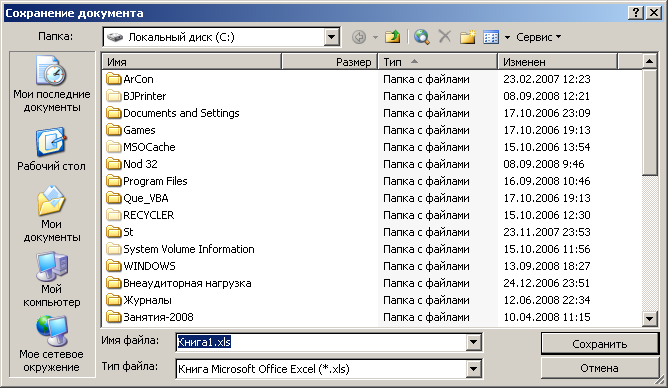Select the Program Files folder name
This screenshot has width=668, height=388.
(x=155, y=181)
